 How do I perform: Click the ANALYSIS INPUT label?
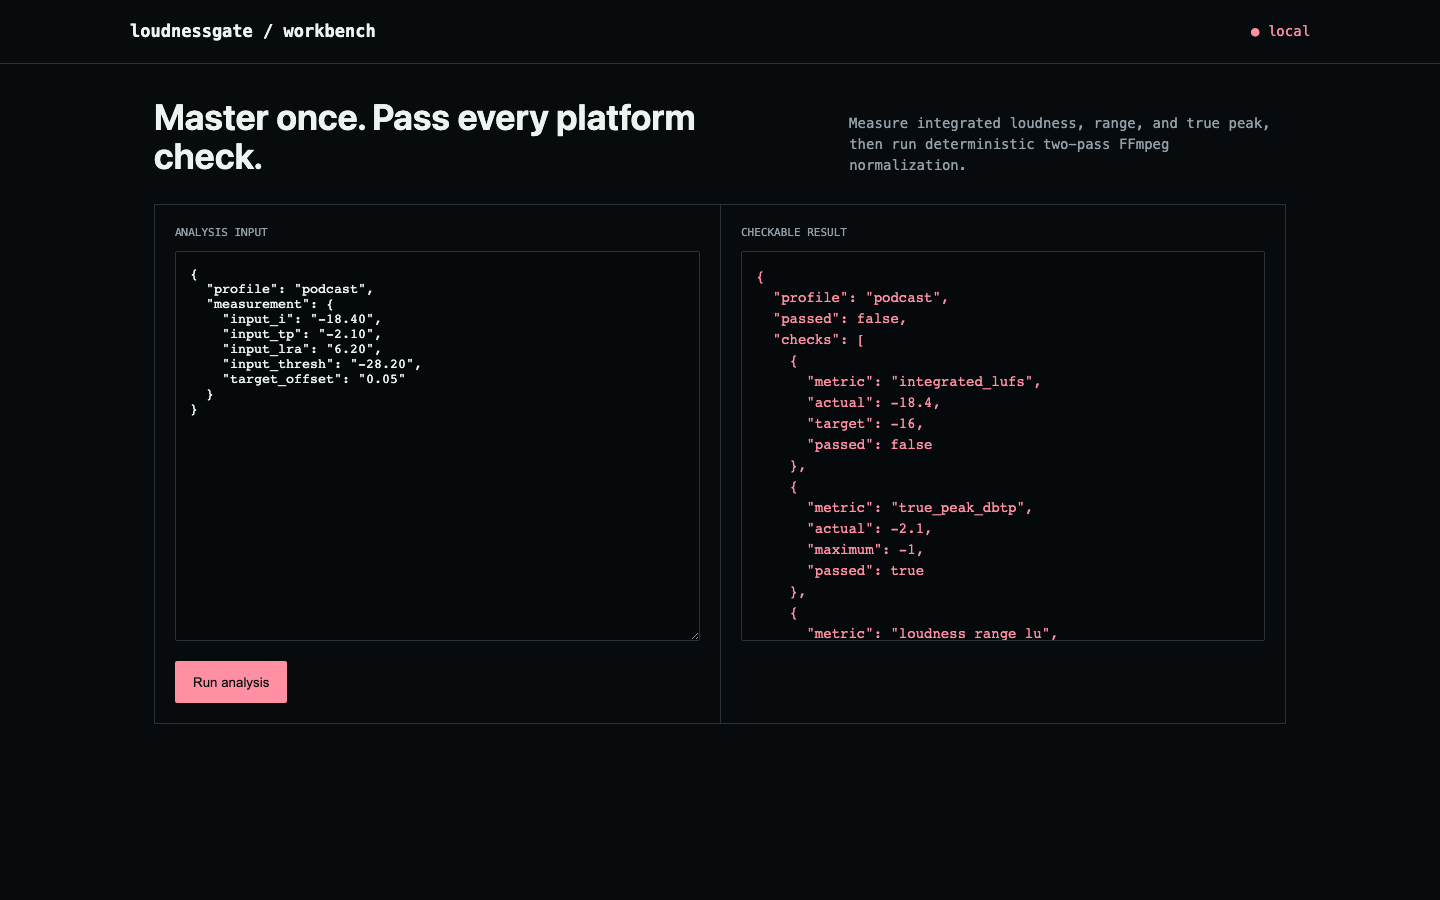tap(221, 232)
